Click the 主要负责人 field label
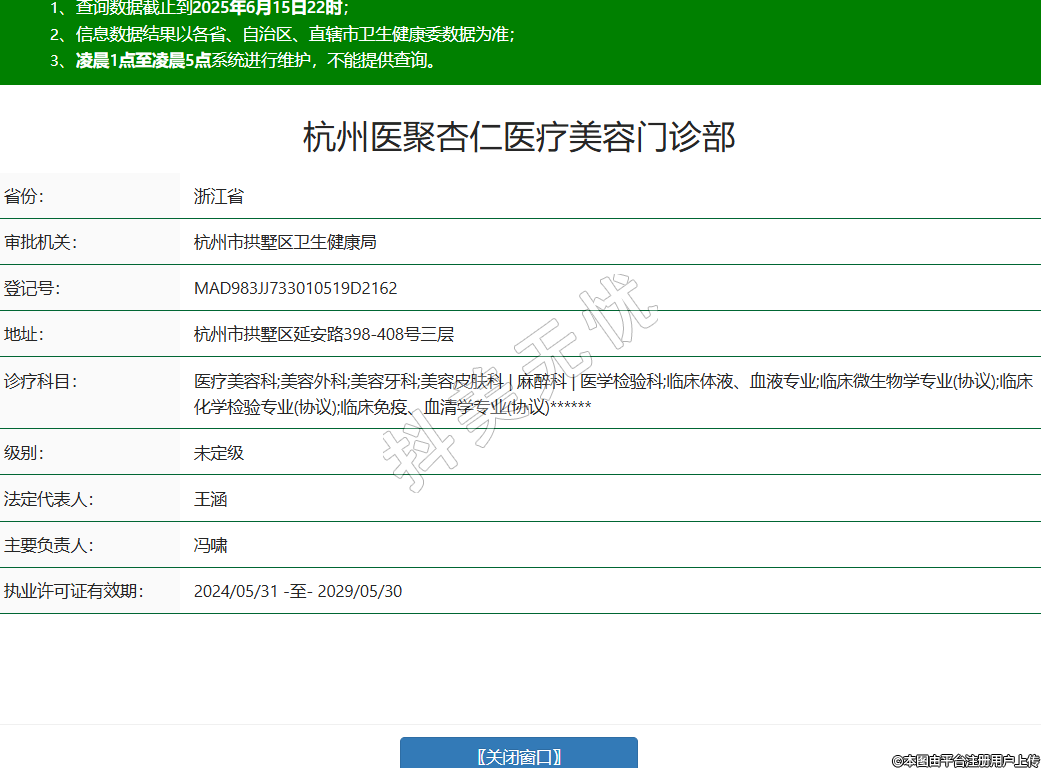This screenshot has height=768, width=1041. pyautogui.click(x=49, y=545)
